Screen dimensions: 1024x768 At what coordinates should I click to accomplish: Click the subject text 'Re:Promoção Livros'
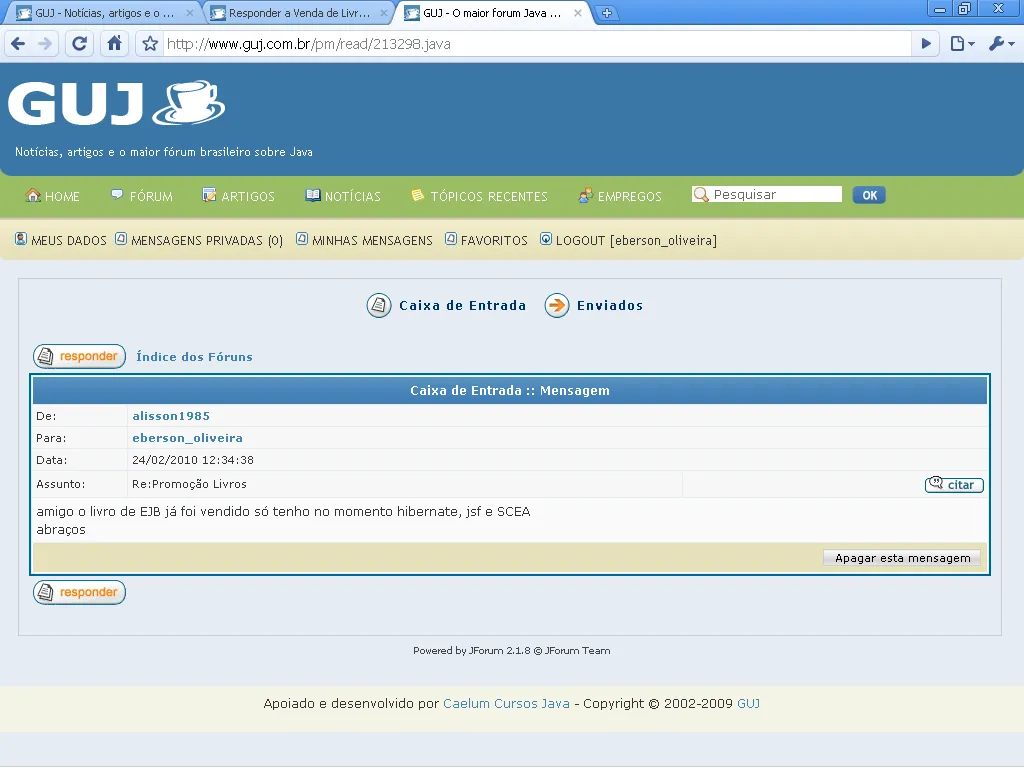189,485
